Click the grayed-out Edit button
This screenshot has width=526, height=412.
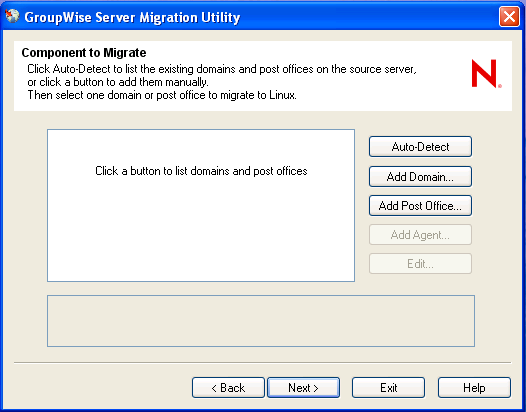point(420,264)
